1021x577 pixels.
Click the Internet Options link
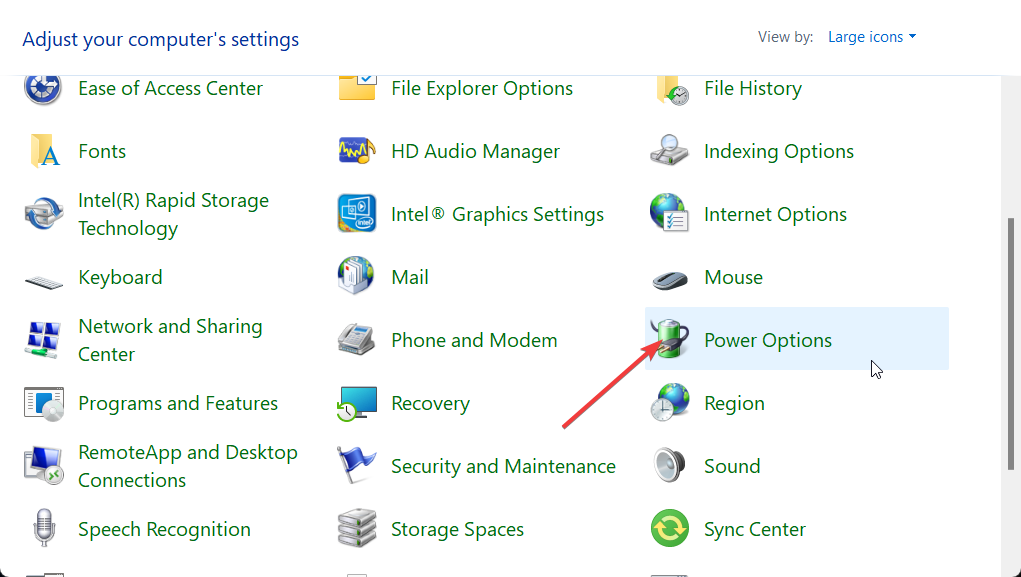pyautogui.click(x=775, y=214)
